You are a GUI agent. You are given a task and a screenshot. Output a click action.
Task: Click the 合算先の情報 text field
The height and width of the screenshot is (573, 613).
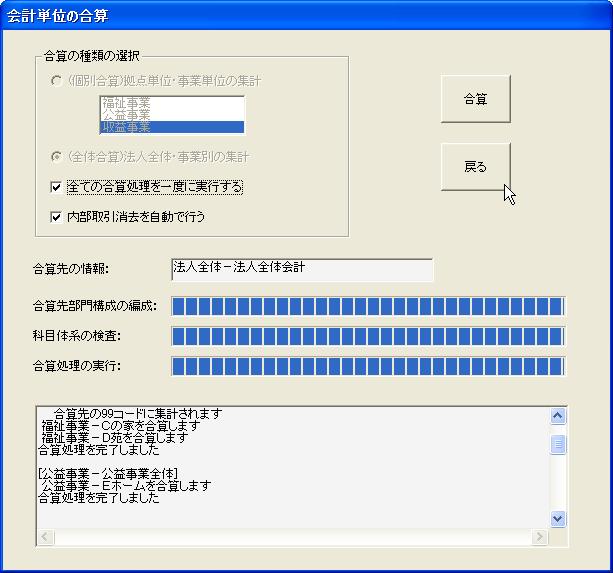[302, 269]
